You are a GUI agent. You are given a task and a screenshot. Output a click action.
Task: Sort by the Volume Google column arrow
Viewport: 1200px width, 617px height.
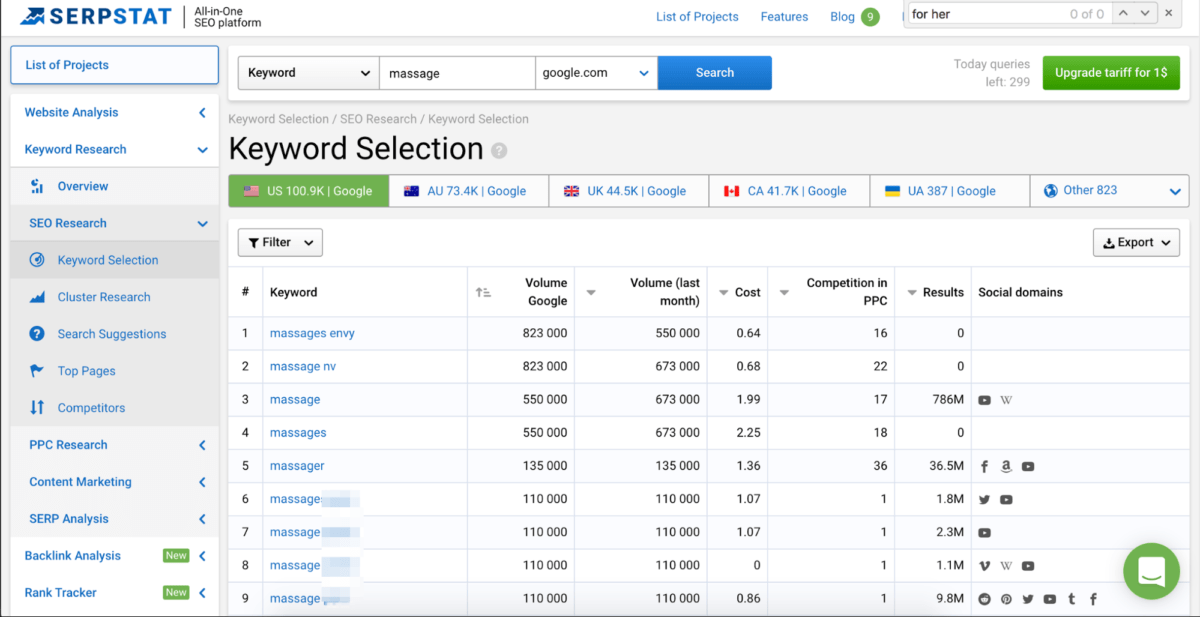point(483,292)
